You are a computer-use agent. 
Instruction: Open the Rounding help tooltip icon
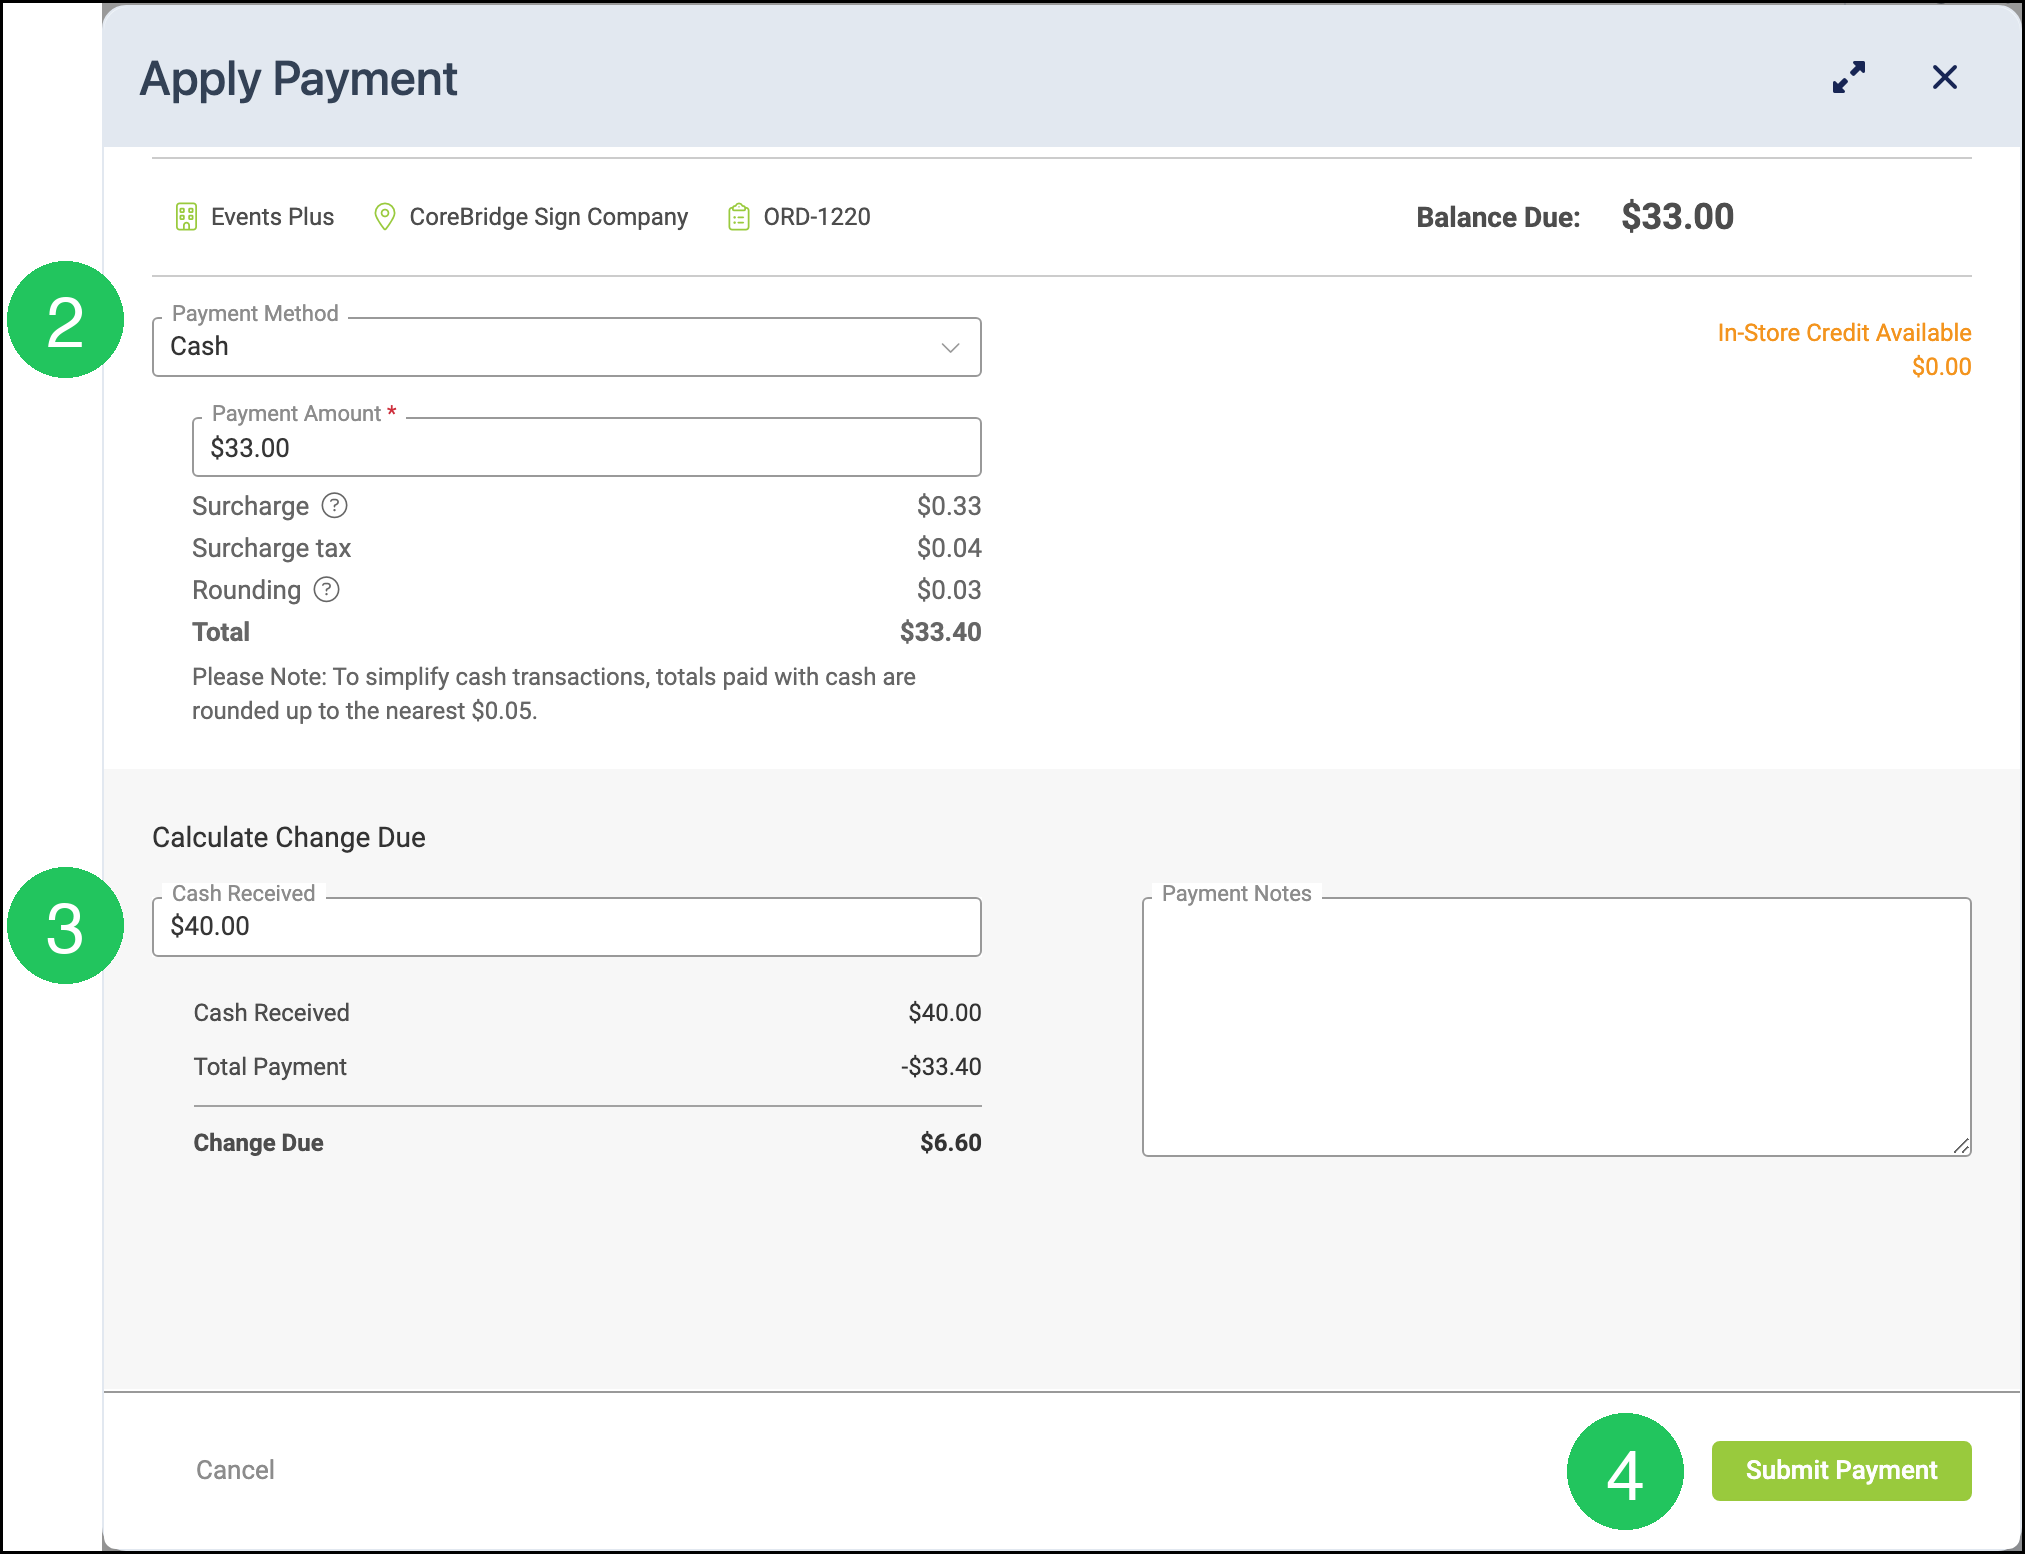click(x=326, y=590)
